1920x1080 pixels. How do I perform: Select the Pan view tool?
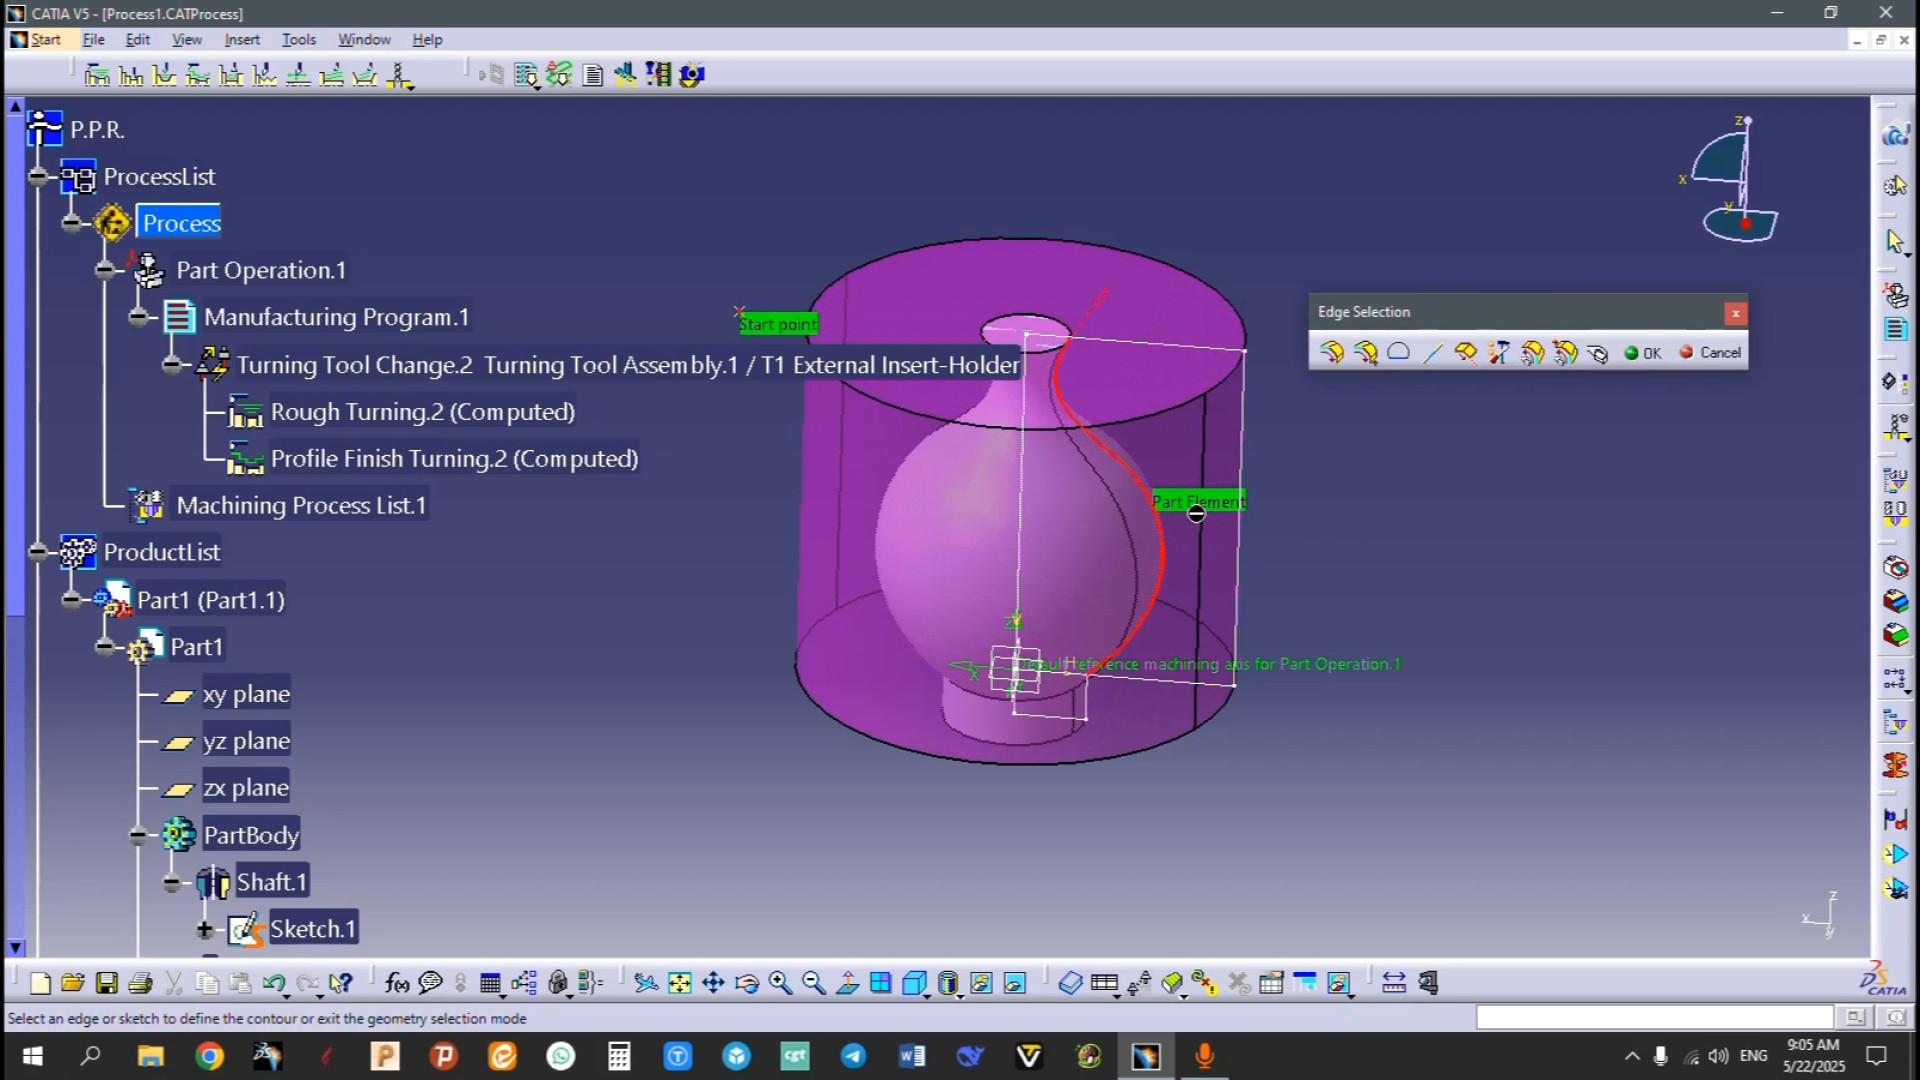(713, 983)
